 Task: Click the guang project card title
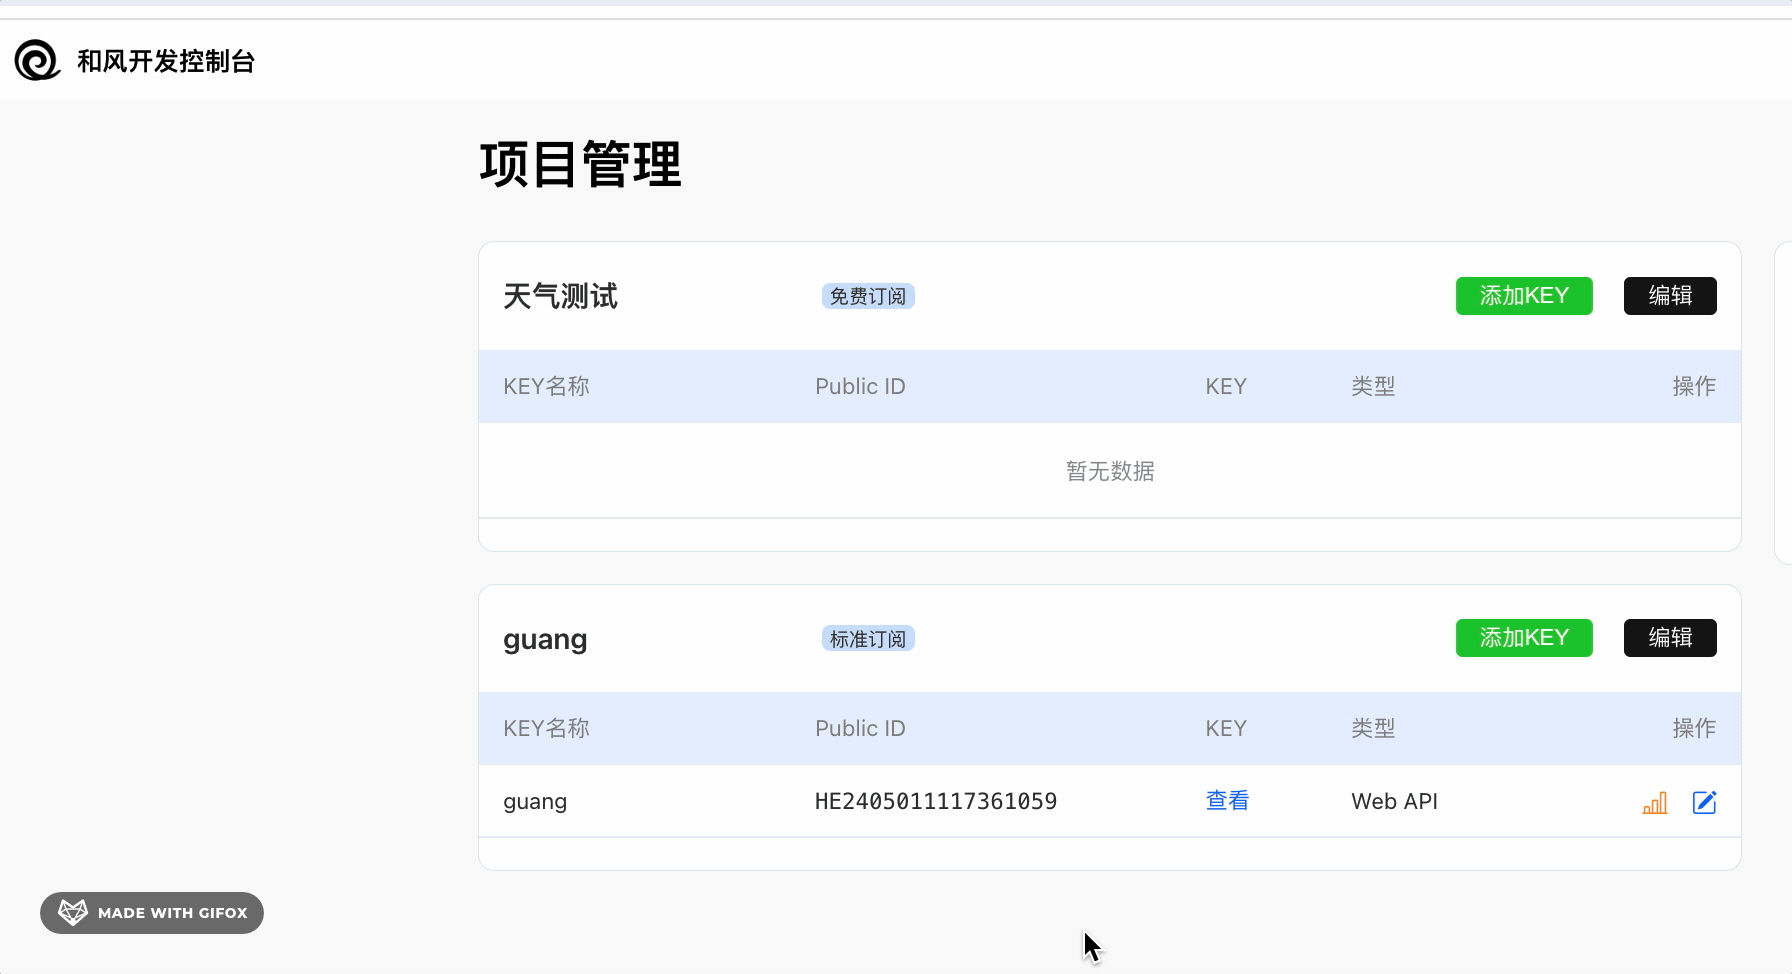[545, 640]
